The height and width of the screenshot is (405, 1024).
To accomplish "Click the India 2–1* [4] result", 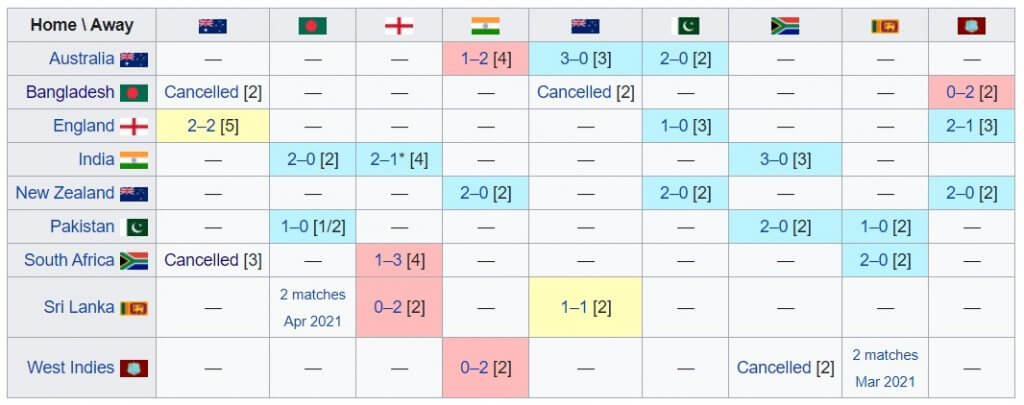I will 399,160.
